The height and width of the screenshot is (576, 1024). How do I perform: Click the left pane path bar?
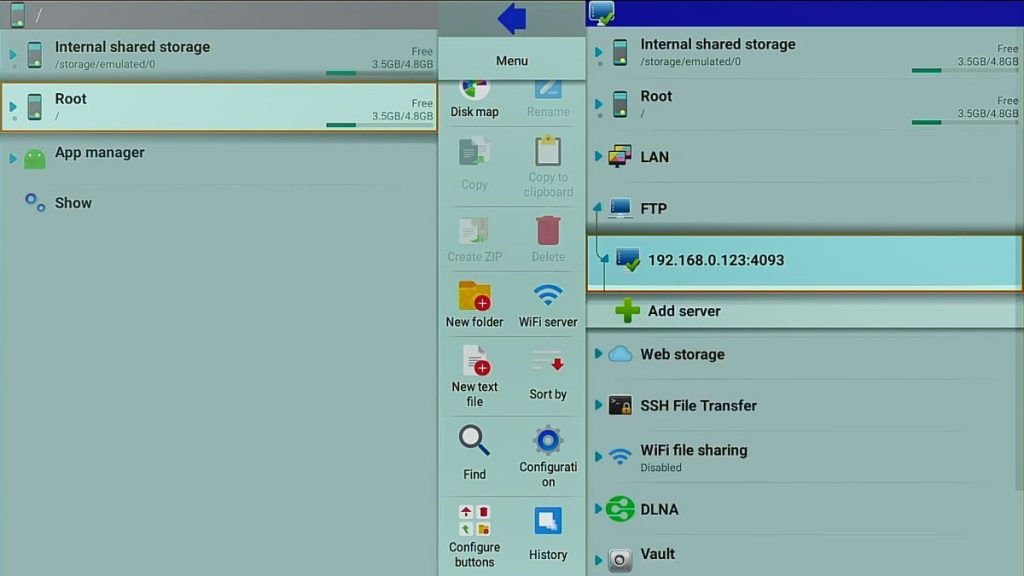pos(219,14)
